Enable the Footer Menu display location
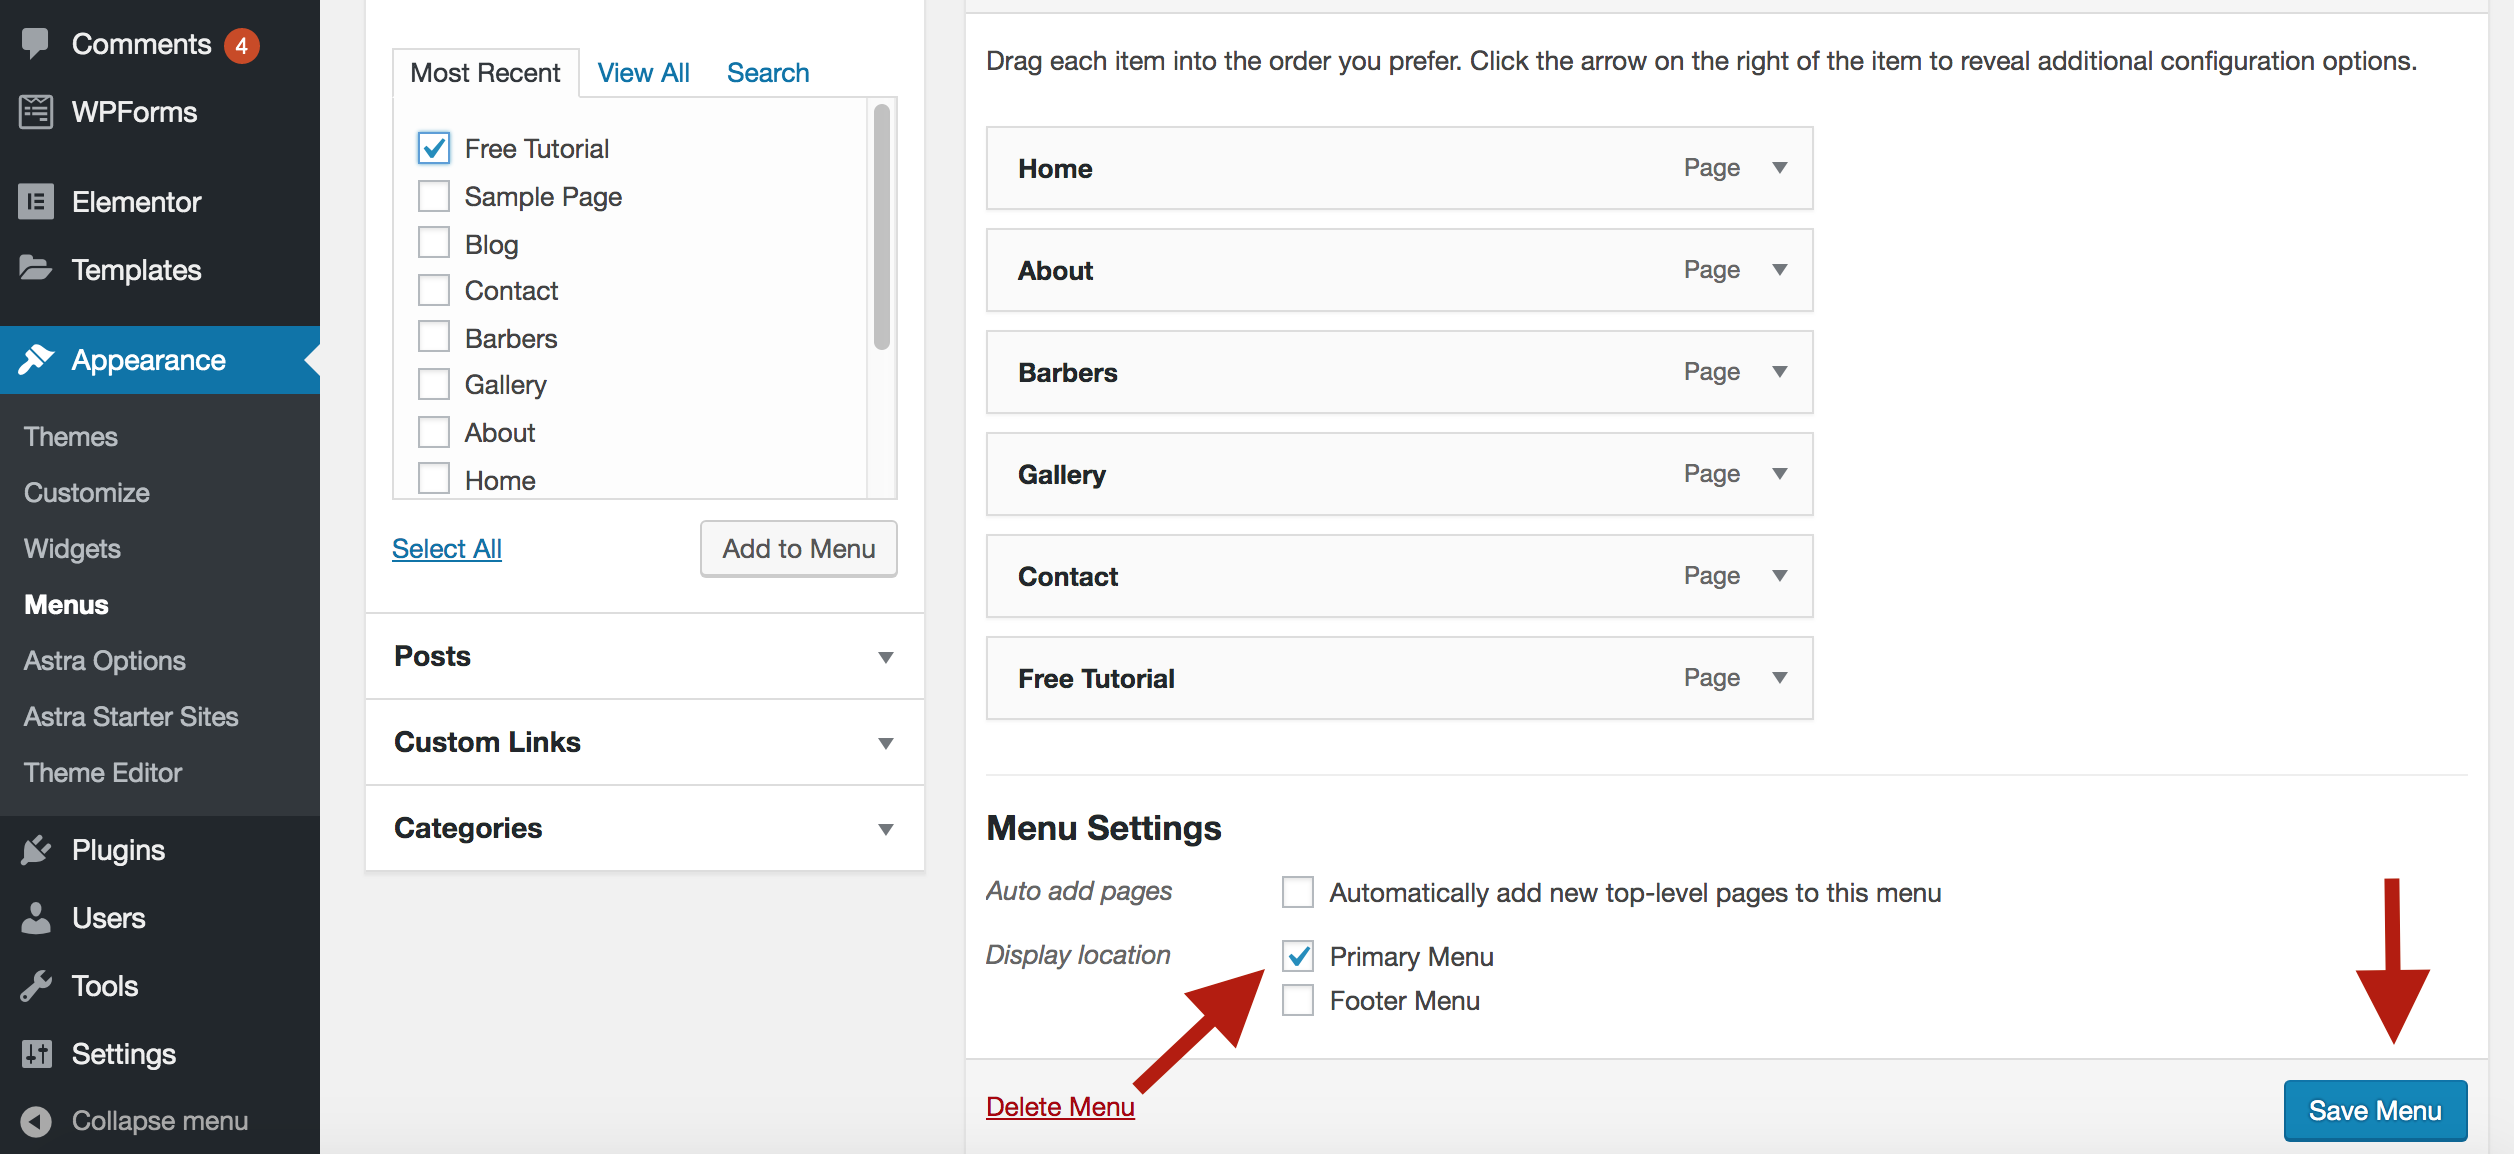Screen dimensions: 2514x1154 [x=1298, y=1001]
